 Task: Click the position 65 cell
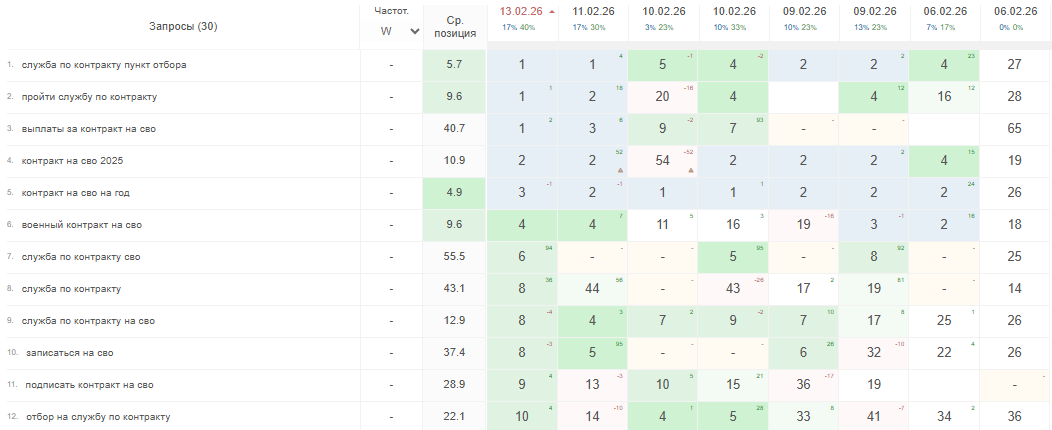(1015, 129)
